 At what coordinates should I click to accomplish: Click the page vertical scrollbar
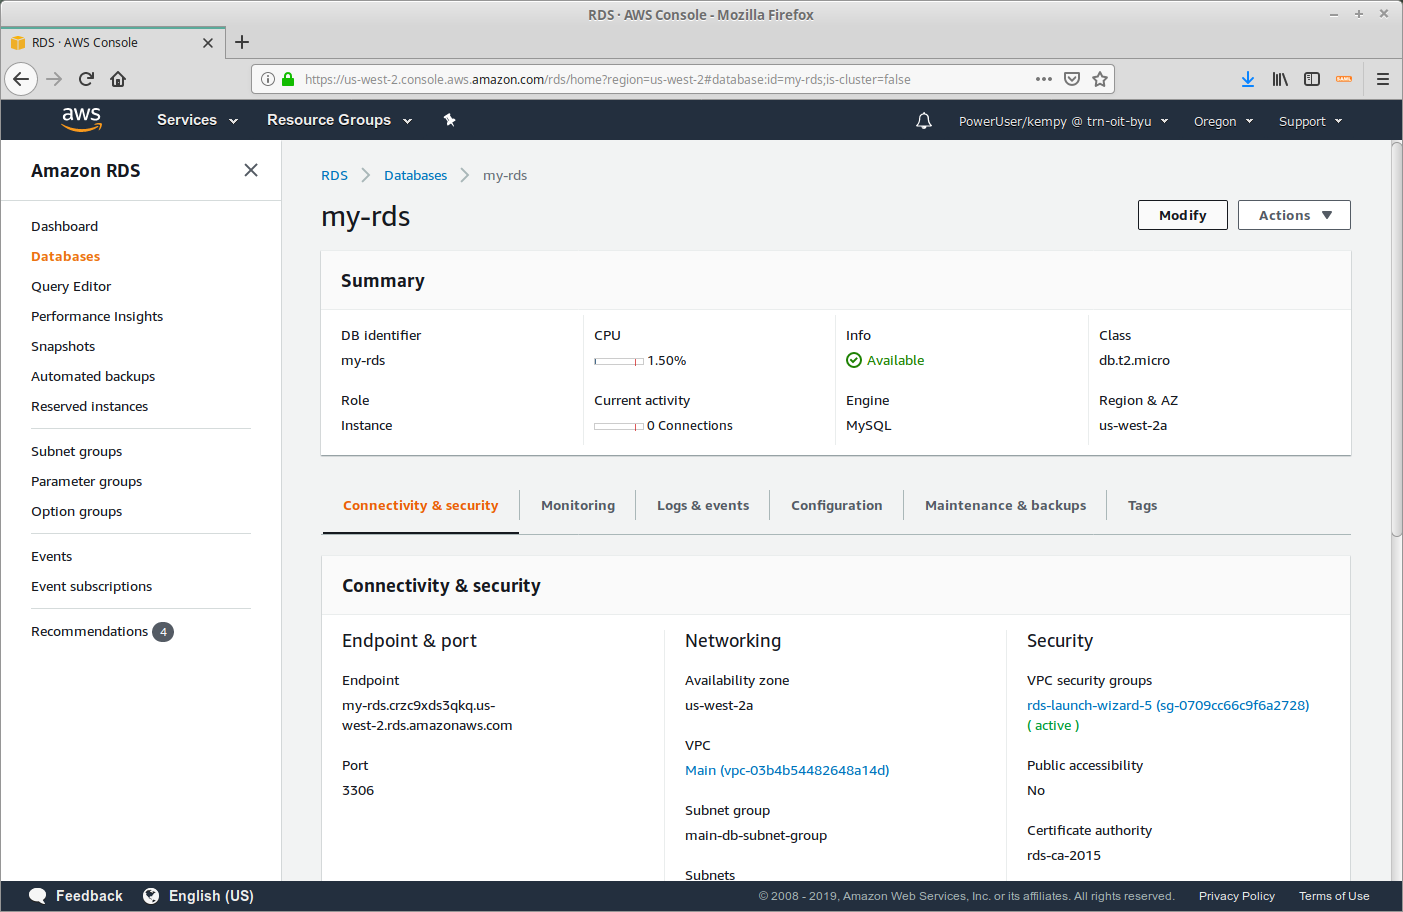click(1396, 340)
